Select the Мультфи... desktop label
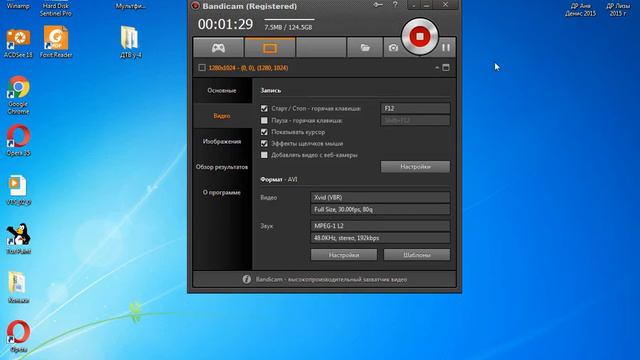Viewport: 640px width, 360px height. click(131, 6)
